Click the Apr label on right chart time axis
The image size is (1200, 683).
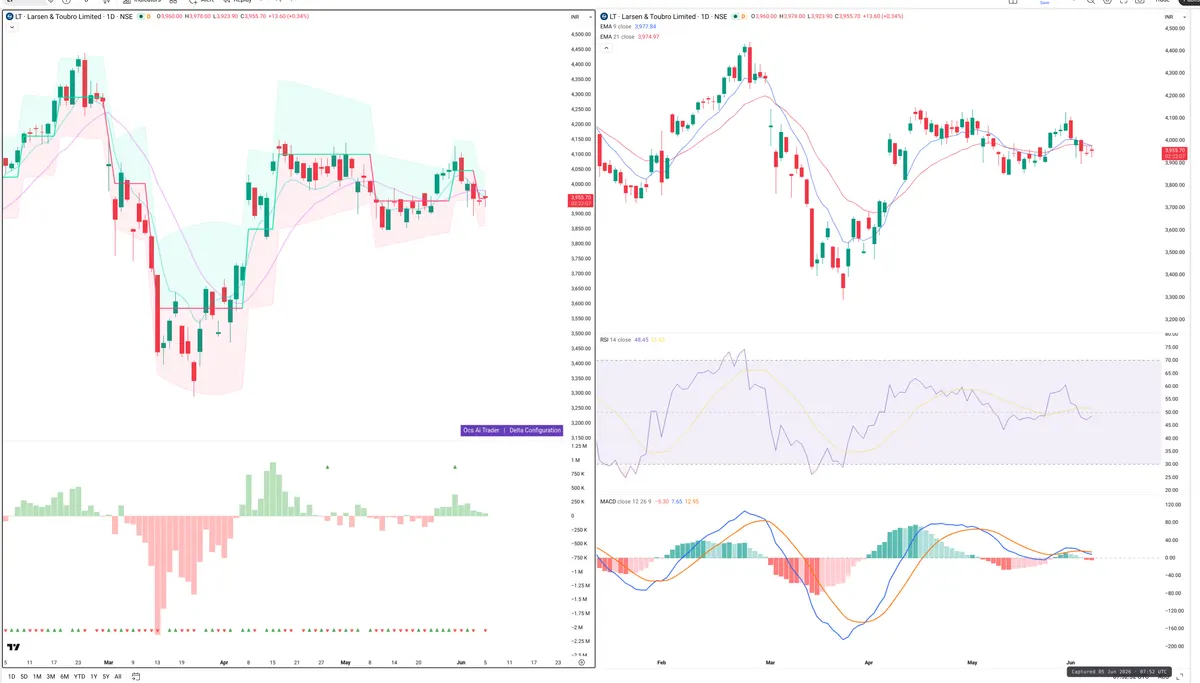(x=868, y=662)
